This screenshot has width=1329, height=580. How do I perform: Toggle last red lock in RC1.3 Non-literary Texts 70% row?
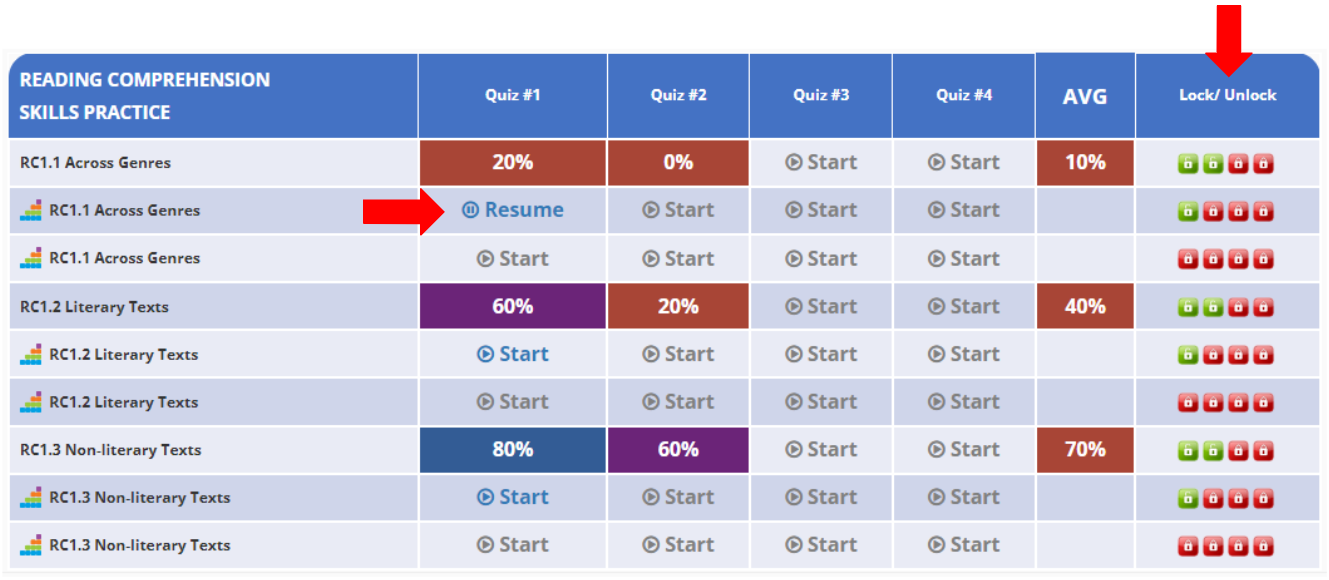pos(1264,450)
